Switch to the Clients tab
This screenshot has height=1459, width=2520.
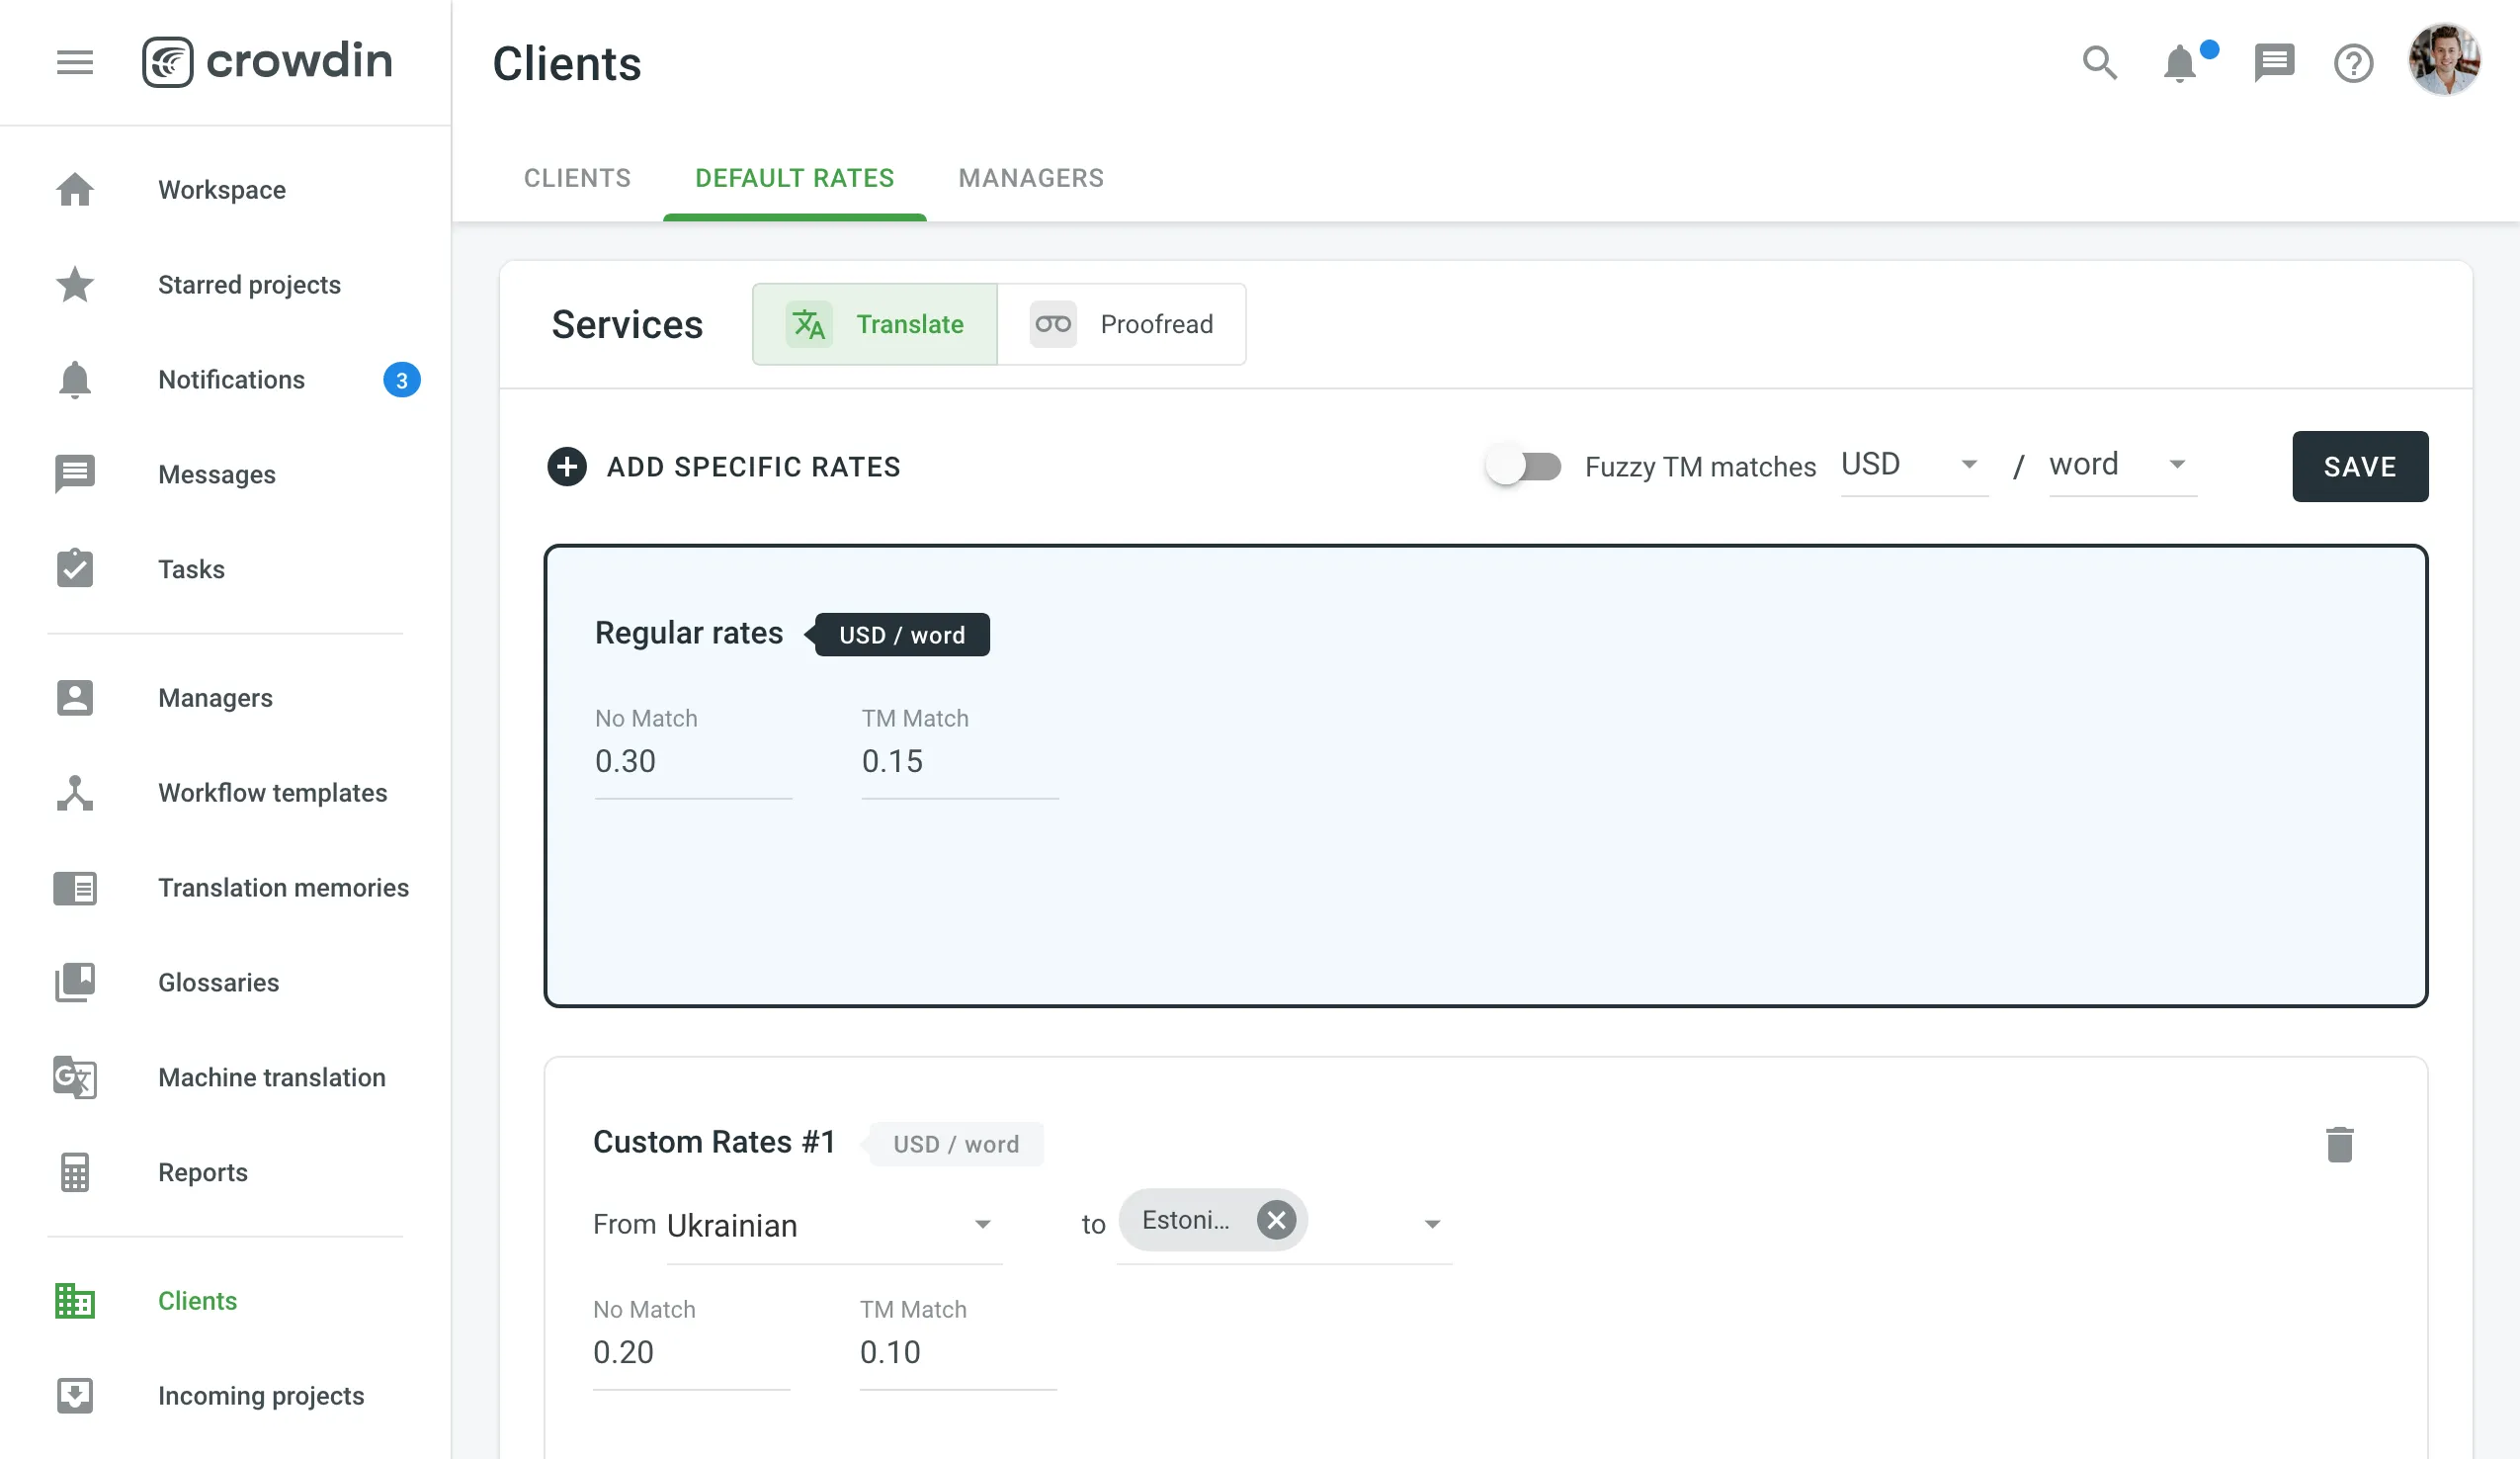(577, 178)
